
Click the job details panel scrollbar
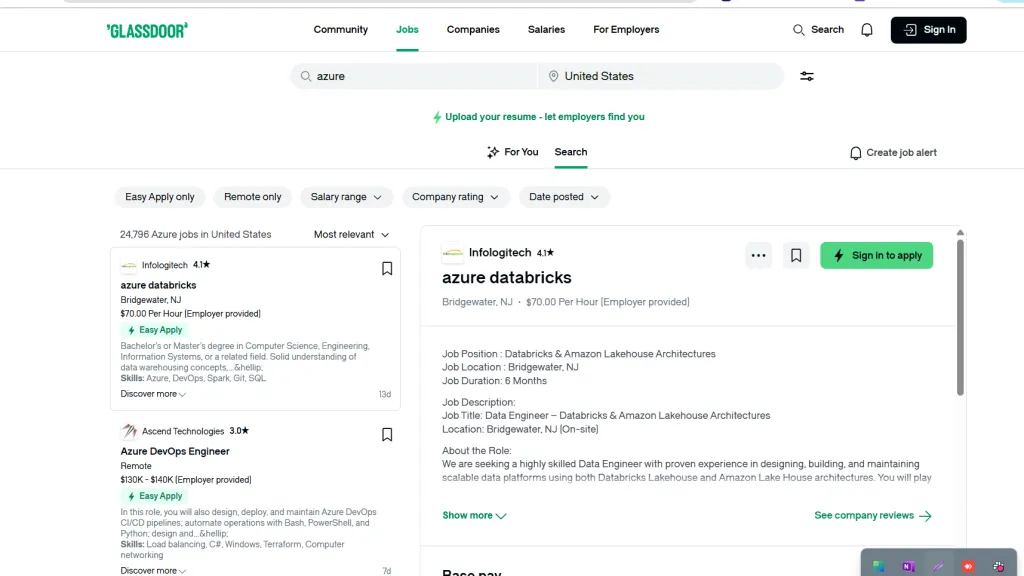tap(960, 317)
